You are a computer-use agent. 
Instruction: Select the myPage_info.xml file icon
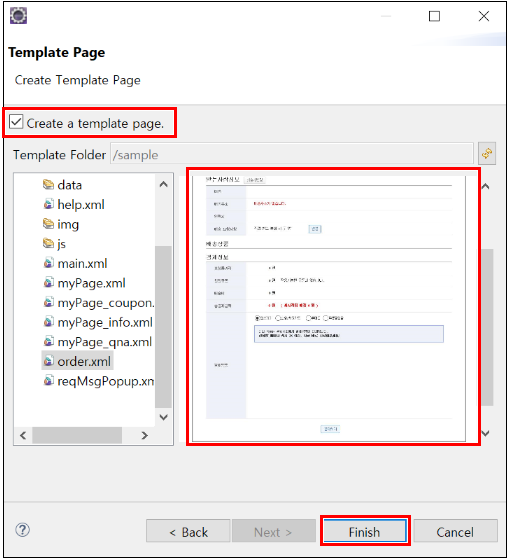48,322
